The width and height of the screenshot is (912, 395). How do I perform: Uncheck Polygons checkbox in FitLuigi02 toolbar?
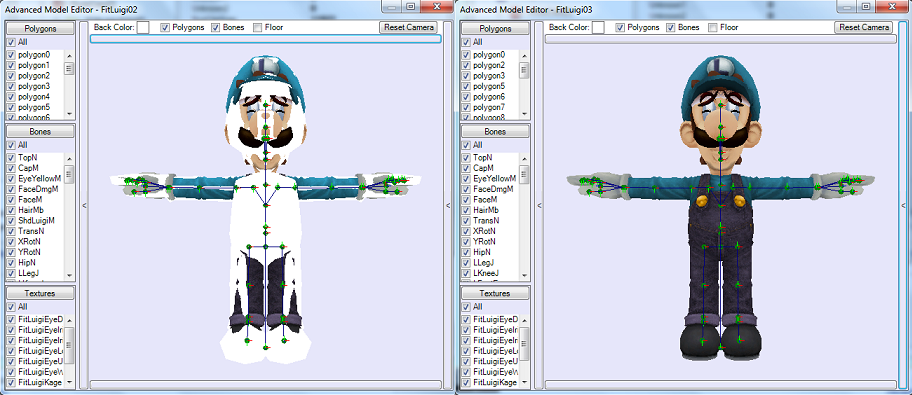pos(165,27)
